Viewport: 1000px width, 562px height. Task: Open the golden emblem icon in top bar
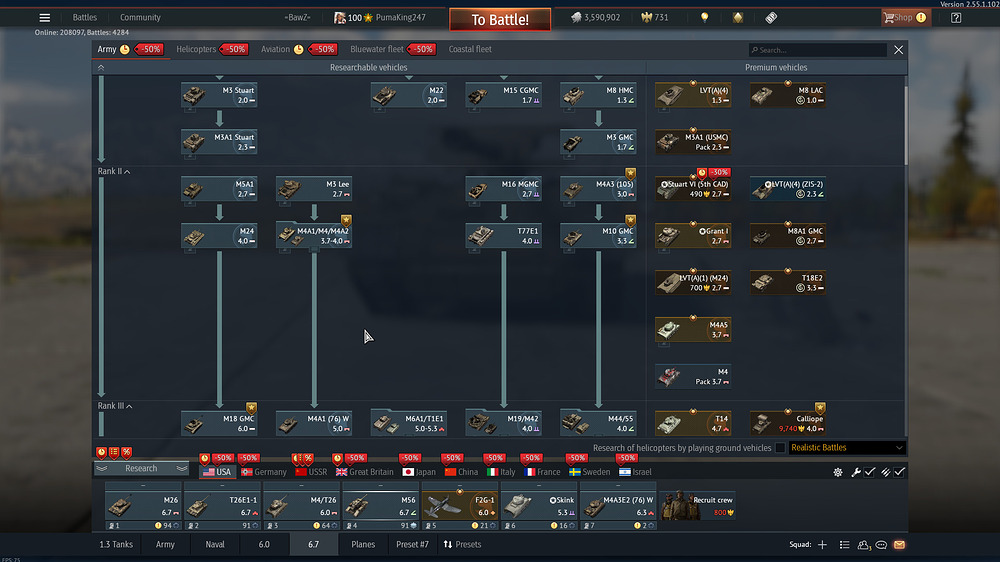(x=738, y=18)
